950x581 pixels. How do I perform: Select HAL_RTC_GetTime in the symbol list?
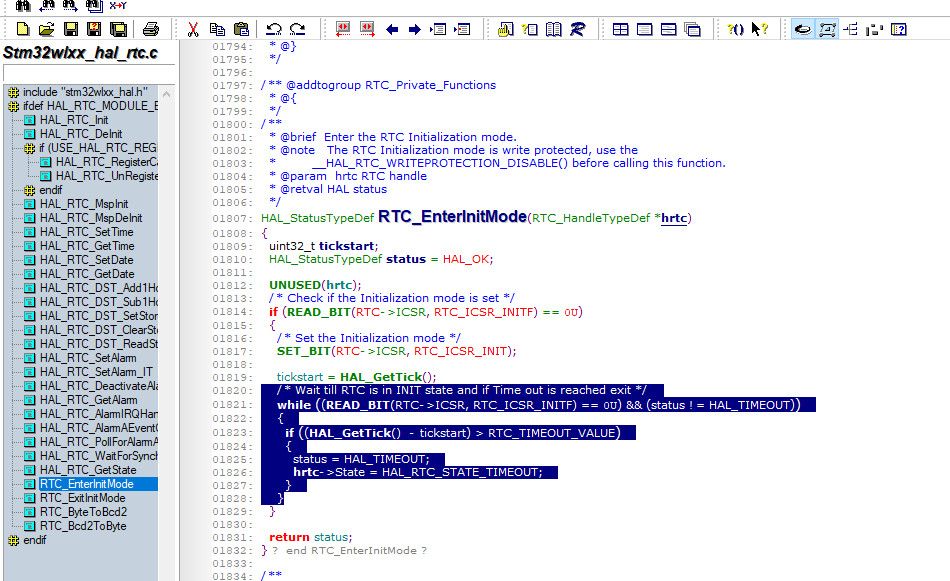pos(87,246)
